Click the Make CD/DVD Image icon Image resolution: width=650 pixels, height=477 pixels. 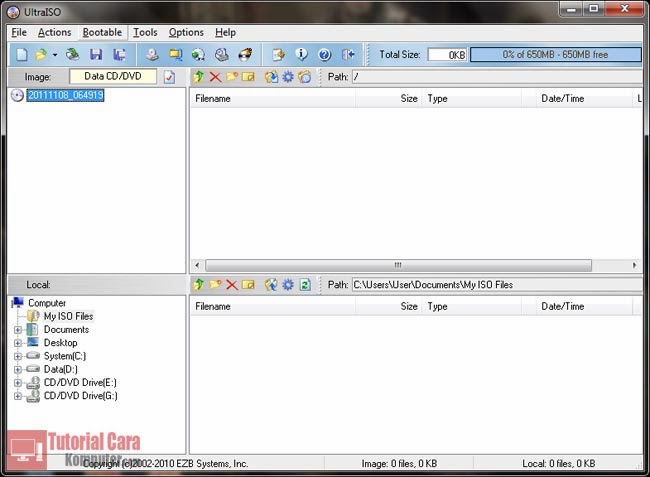(152, 55)
